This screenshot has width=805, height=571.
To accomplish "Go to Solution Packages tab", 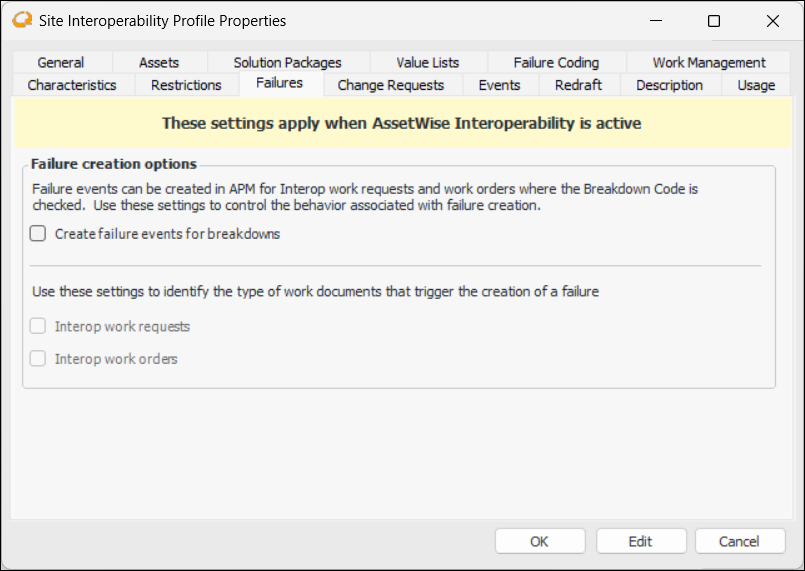I will 287,63.
